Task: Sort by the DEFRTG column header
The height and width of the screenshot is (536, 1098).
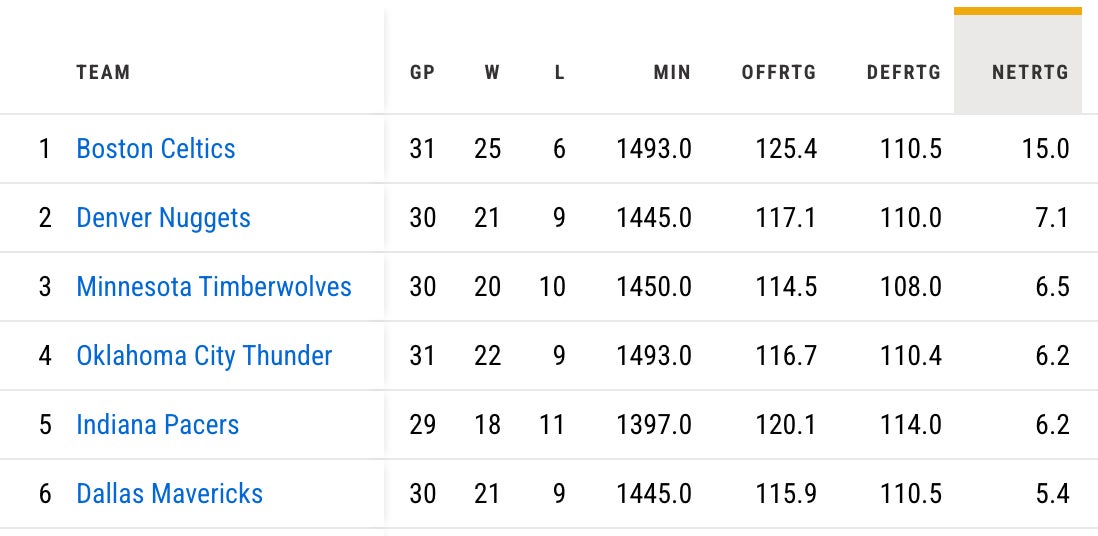Action: [904, 72]
